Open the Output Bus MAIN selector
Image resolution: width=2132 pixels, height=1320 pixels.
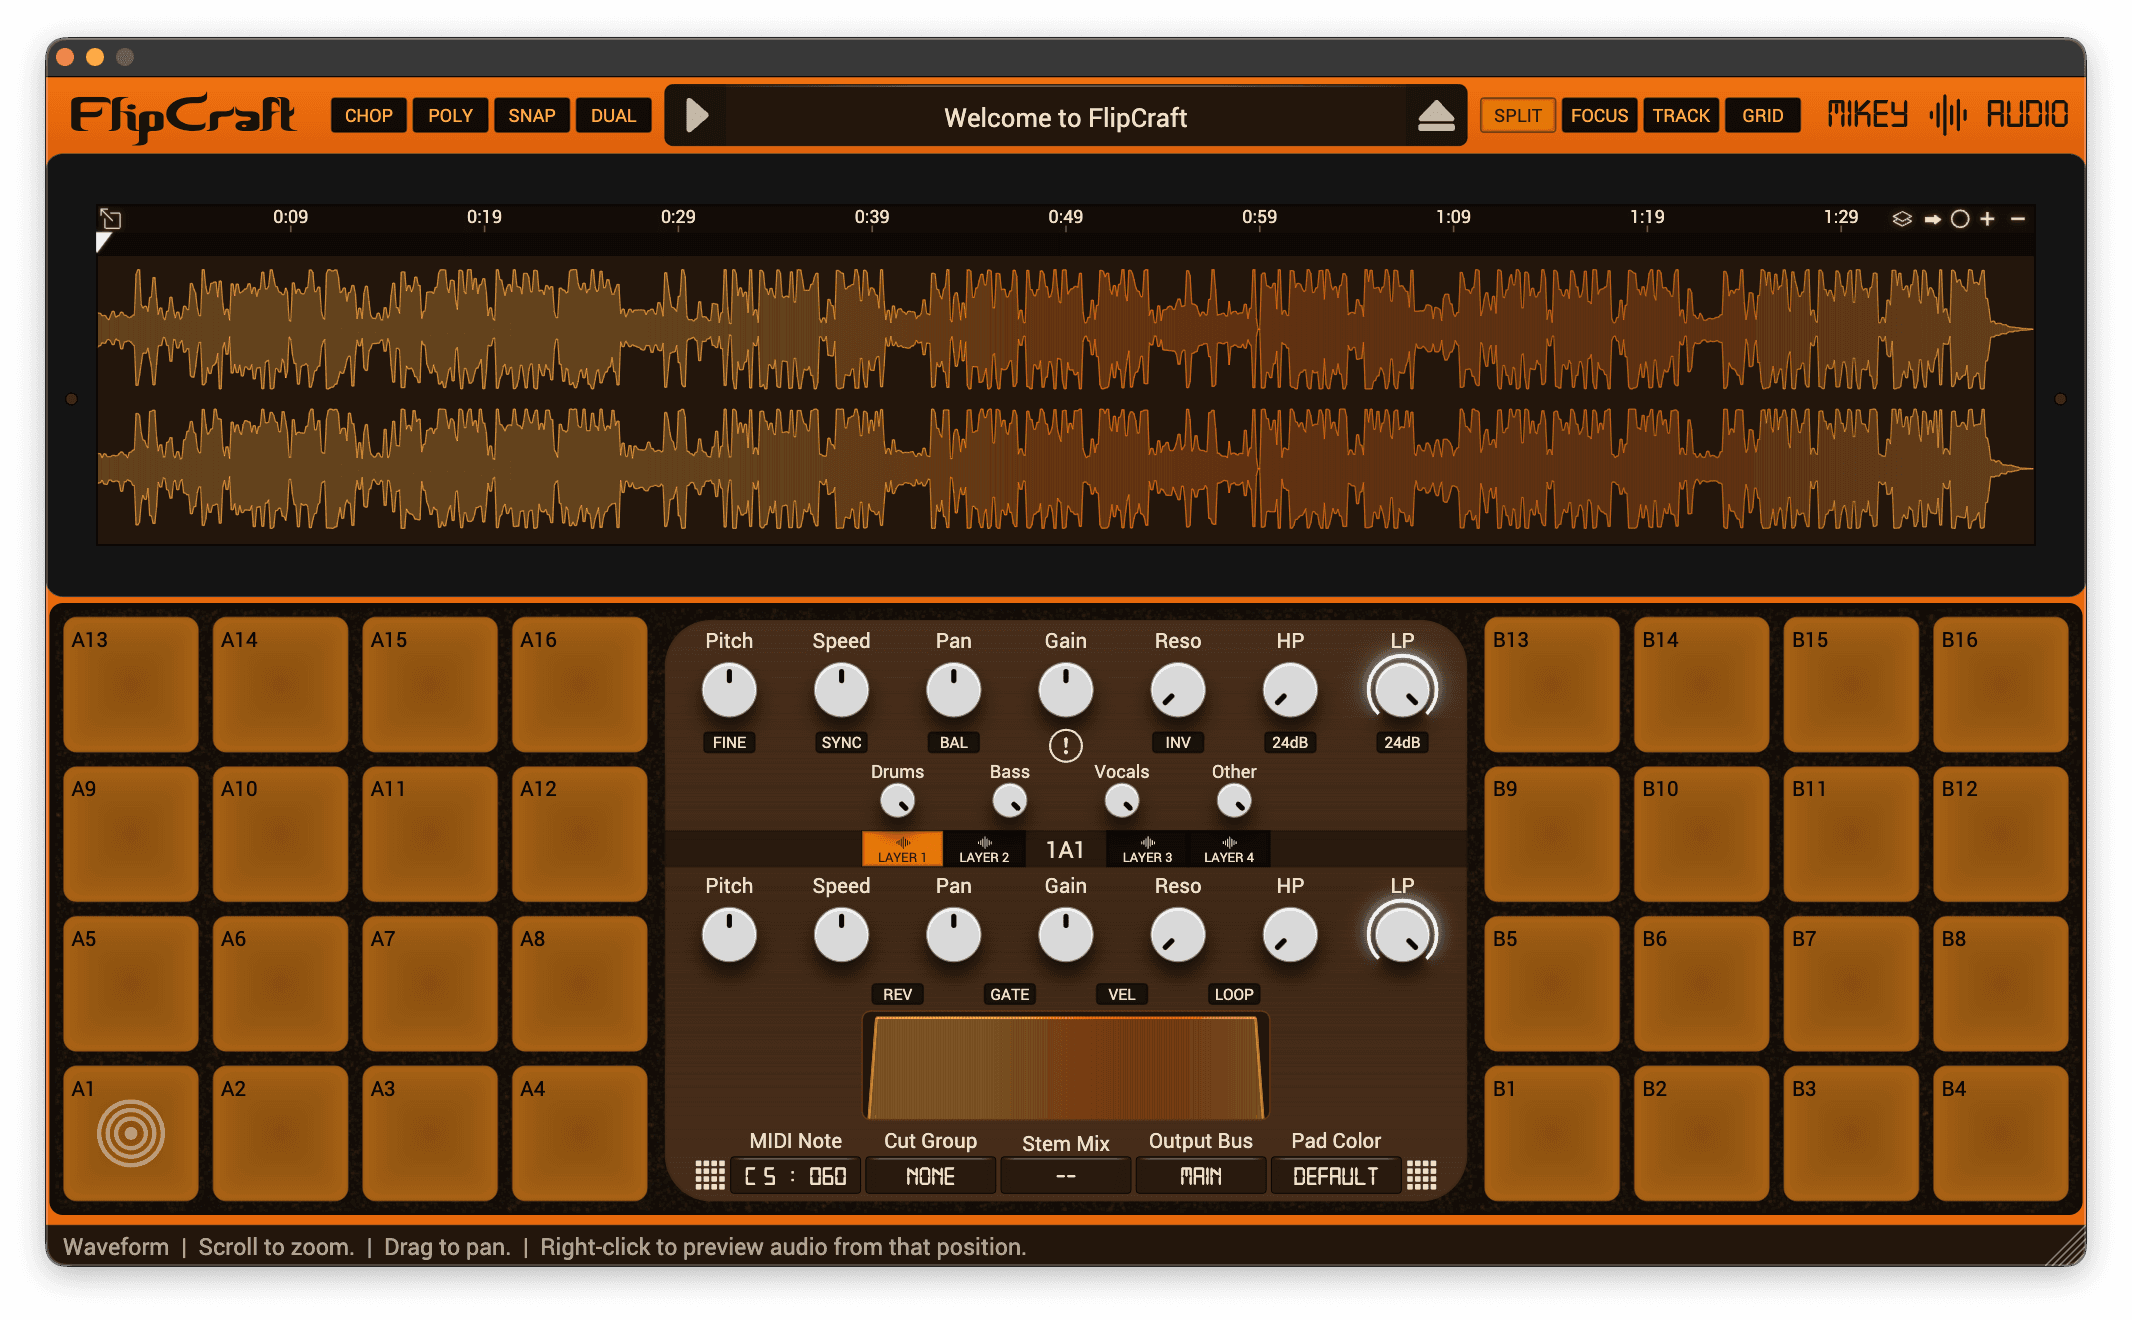tap(1200, 1176)
